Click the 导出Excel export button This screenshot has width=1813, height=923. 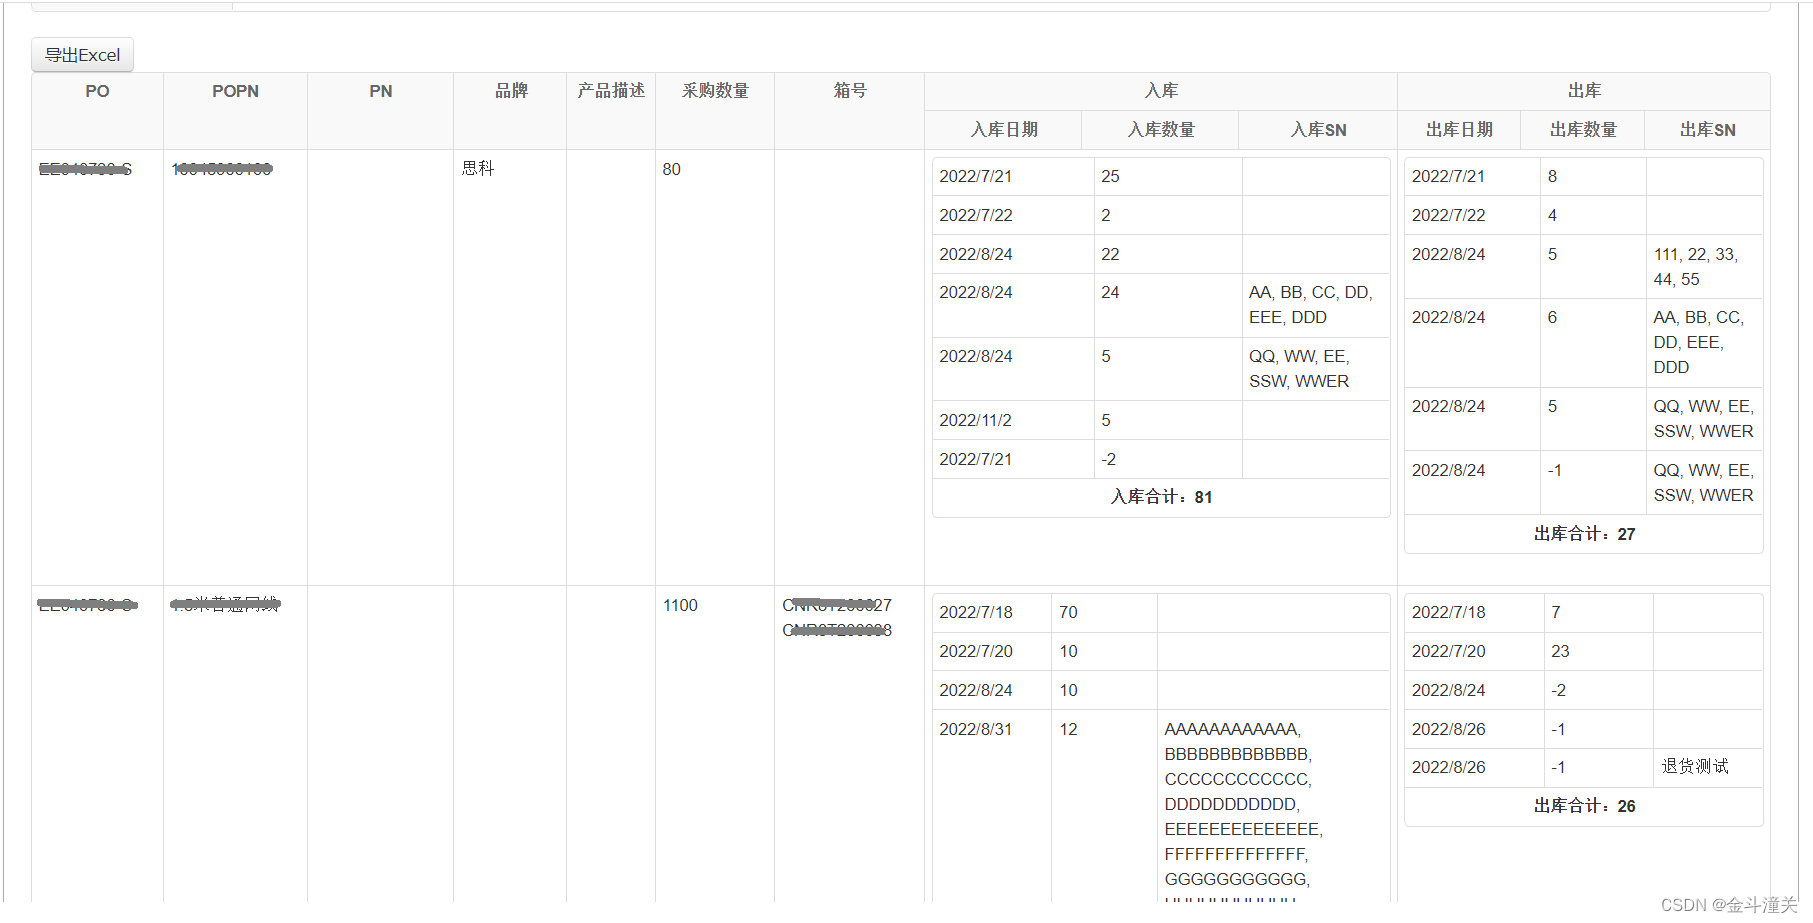(82, 55)
